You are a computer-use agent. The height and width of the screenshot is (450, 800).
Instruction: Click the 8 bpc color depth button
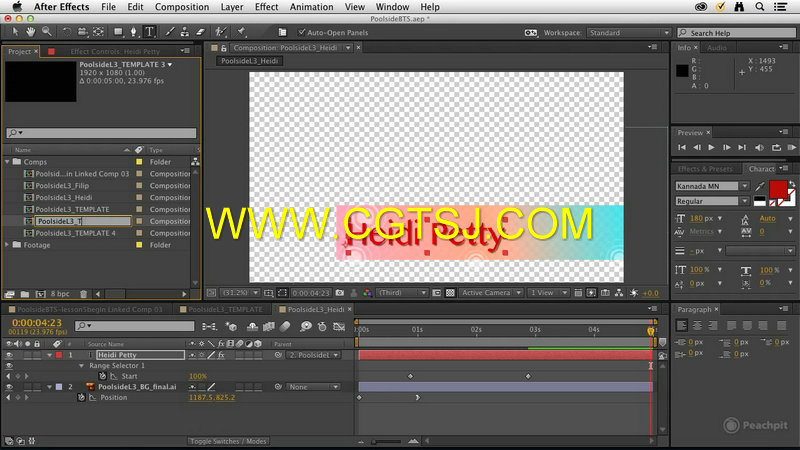coord(60,294)
